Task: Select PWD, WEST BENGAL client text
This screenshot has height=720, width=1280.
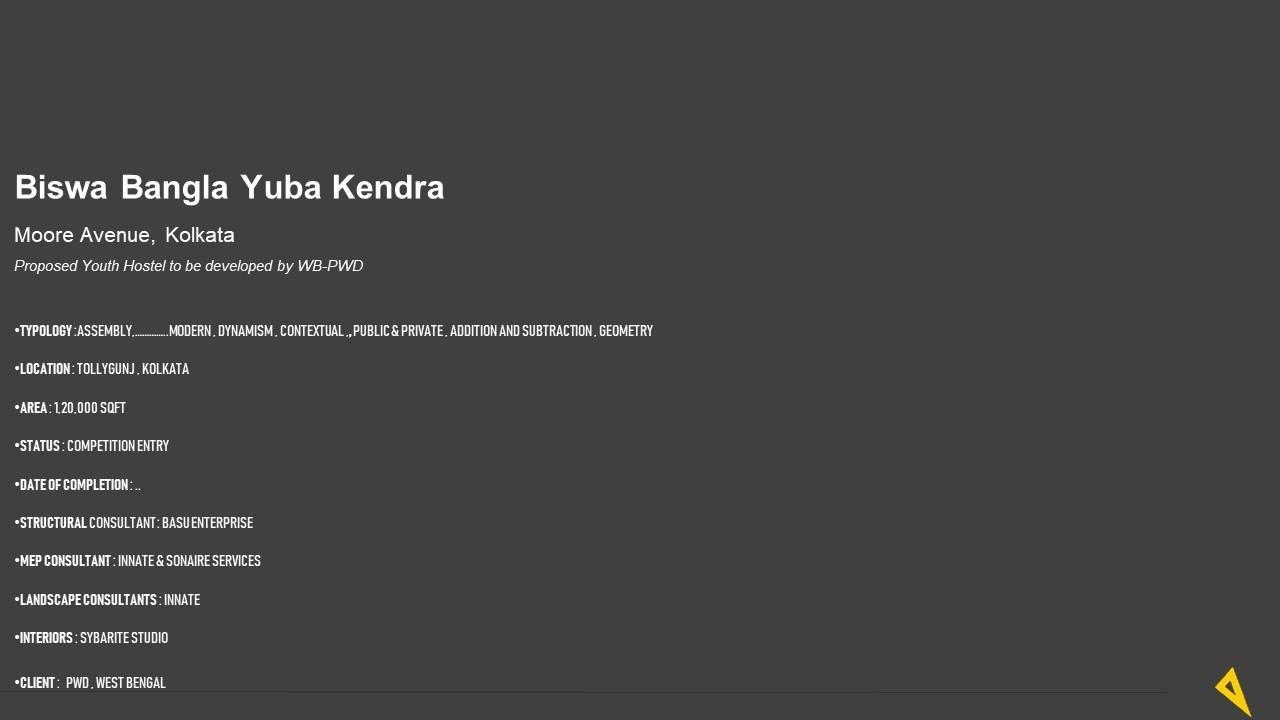Action: 116,683
